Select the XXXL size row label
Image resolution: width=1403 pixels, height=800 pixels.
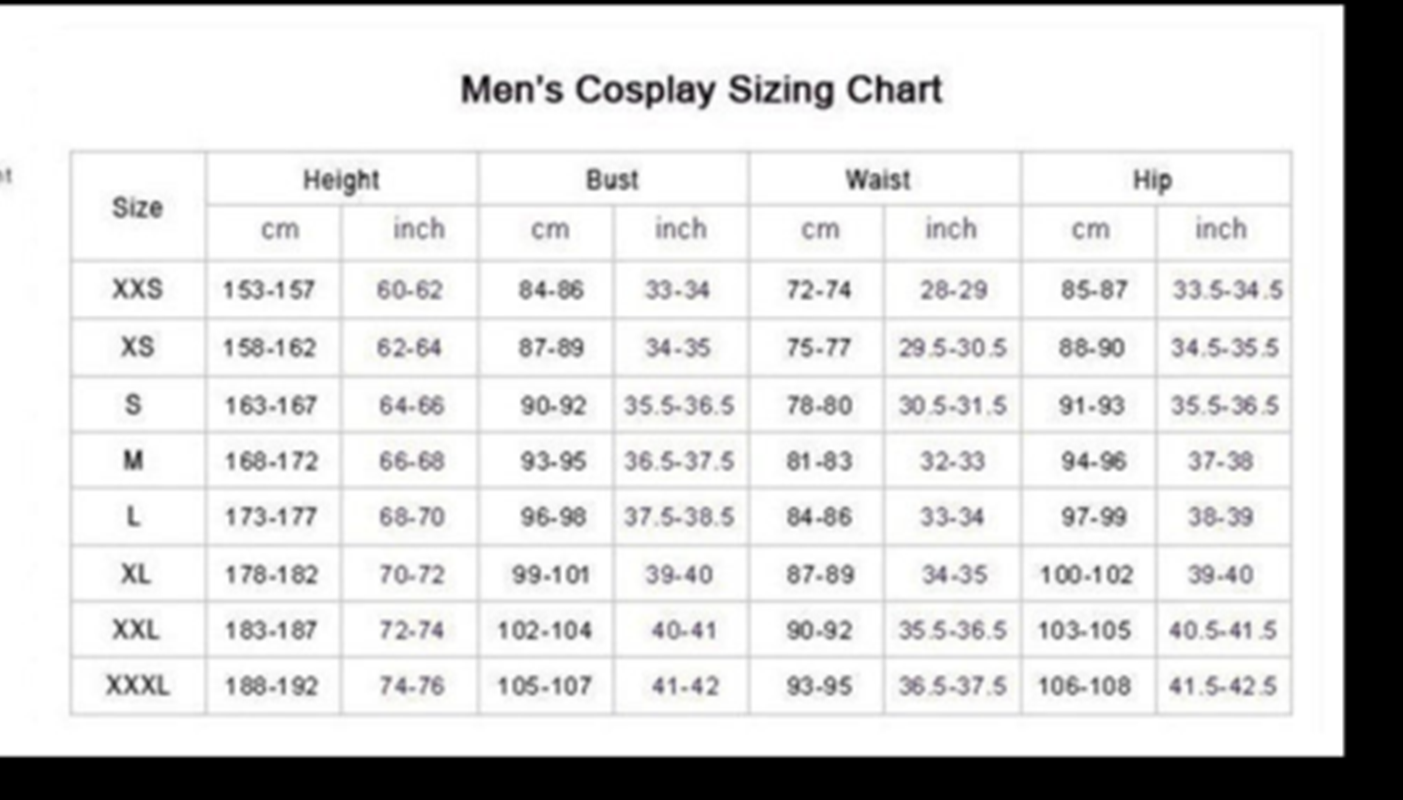(x=137, y=687)
